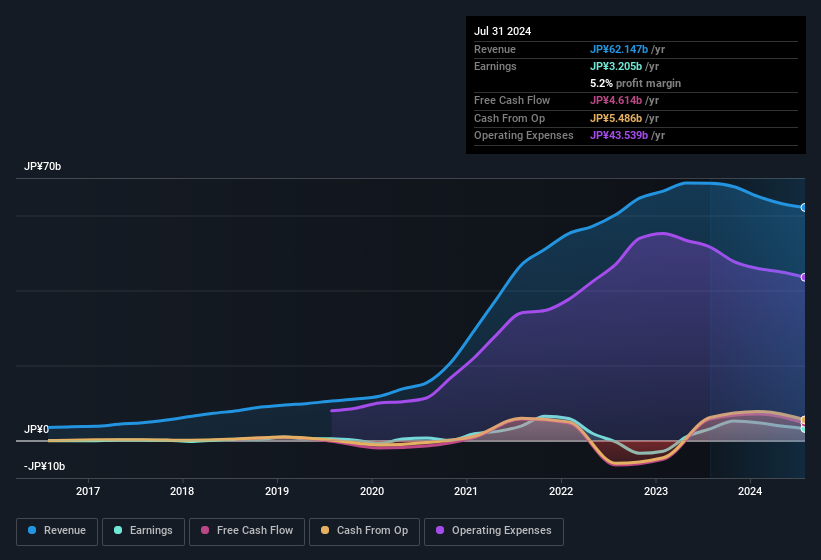
Task: Select the 2022 x-axis label
Action: point(561,491)
